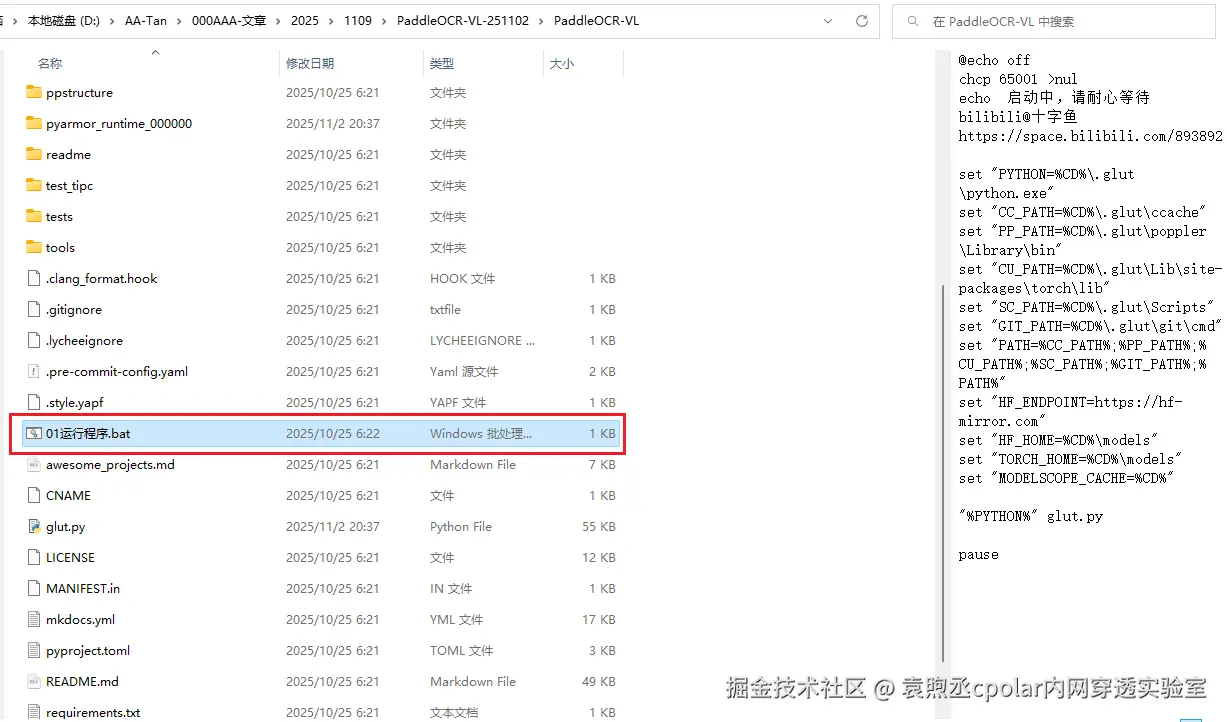This screenshot has width=1227, height=722.
Task: Navigate to 000AAA-文章 breadcrumb
Action: 229,21
